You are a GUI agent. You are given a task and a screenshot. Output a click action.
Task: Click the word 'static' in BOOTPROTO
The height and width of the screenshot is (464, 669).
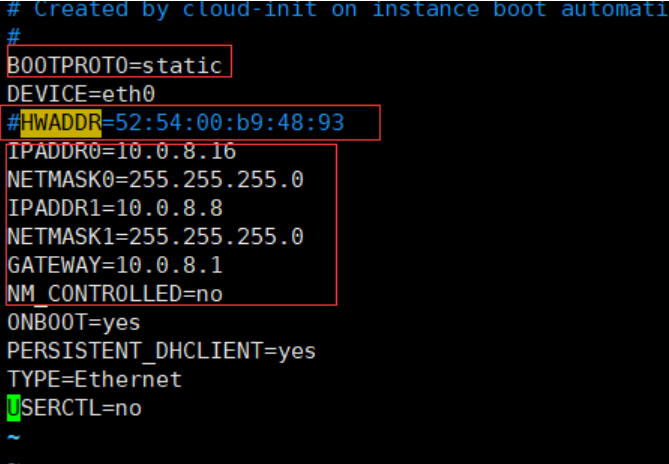(182, 66)
